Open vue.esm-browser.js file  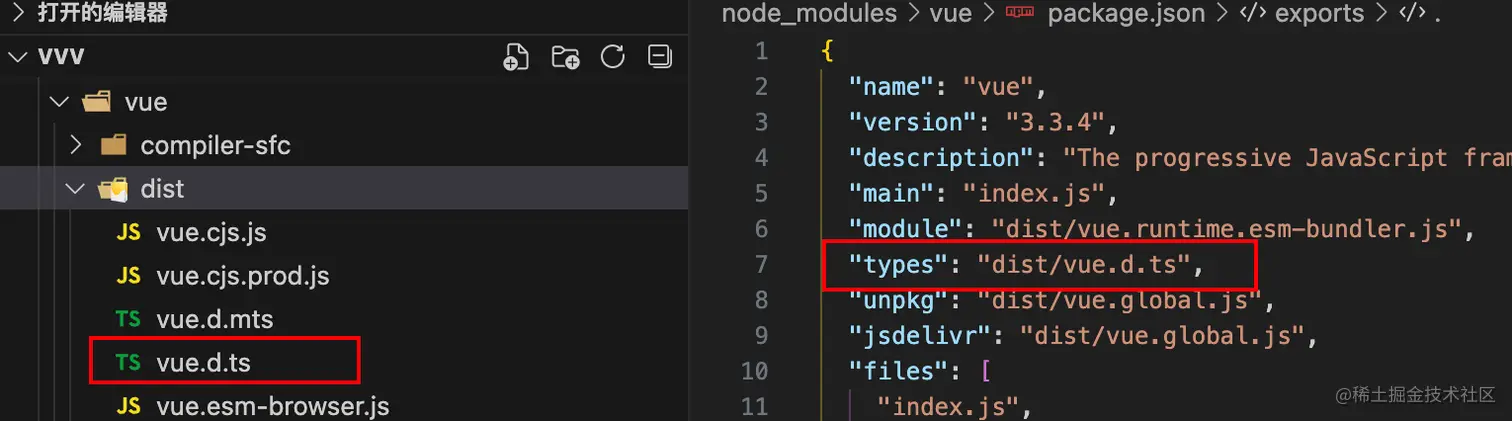(x=273, y=407)
